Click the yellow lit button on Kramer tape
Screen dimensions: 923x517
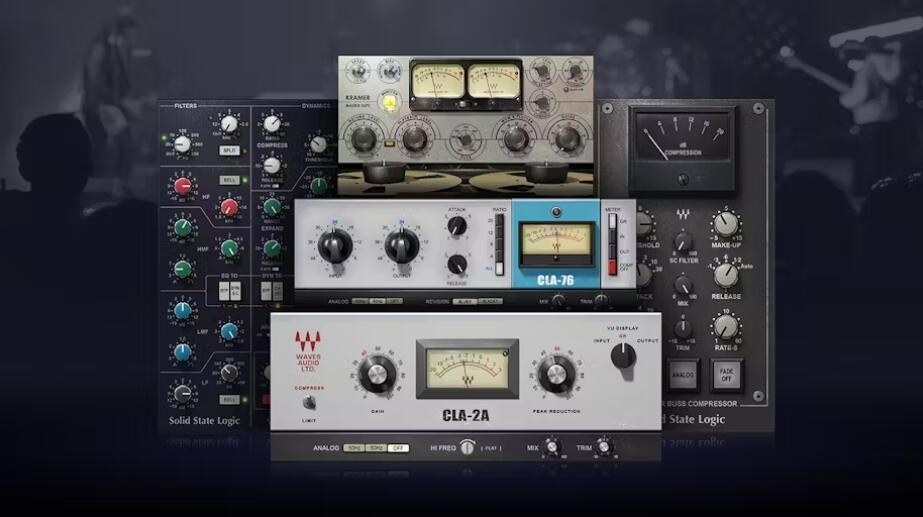coord(389,103)
